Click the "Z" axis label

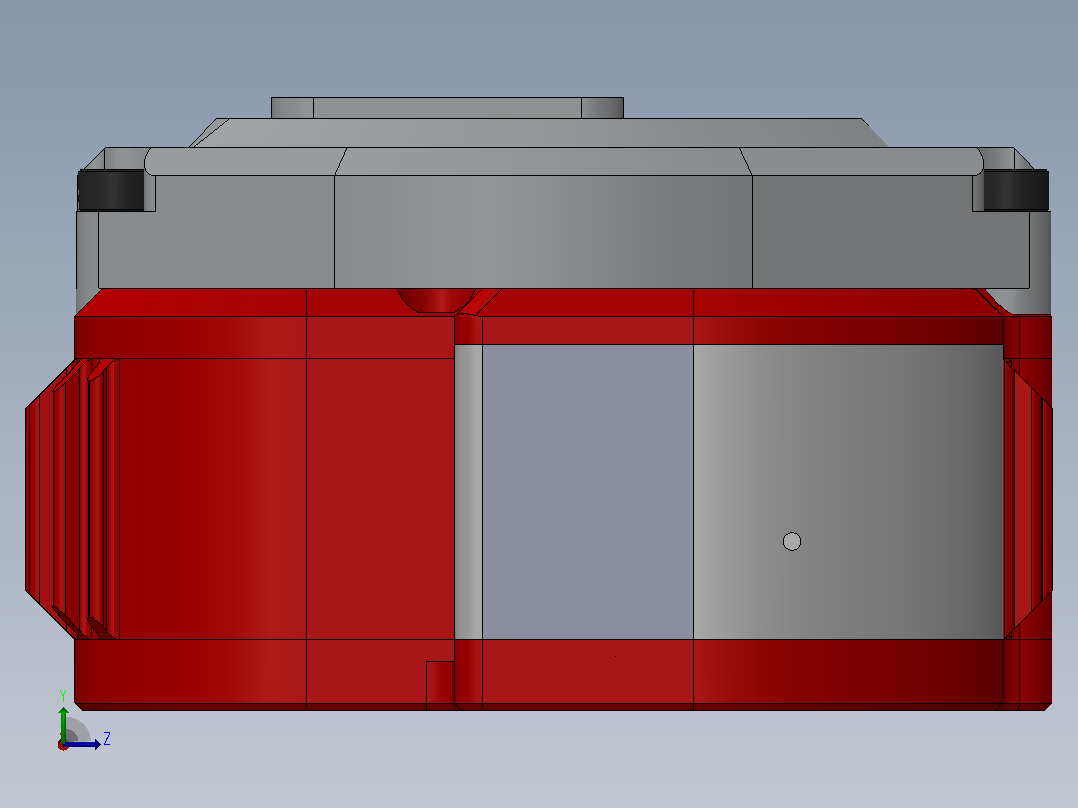click(x=107, y=739)
